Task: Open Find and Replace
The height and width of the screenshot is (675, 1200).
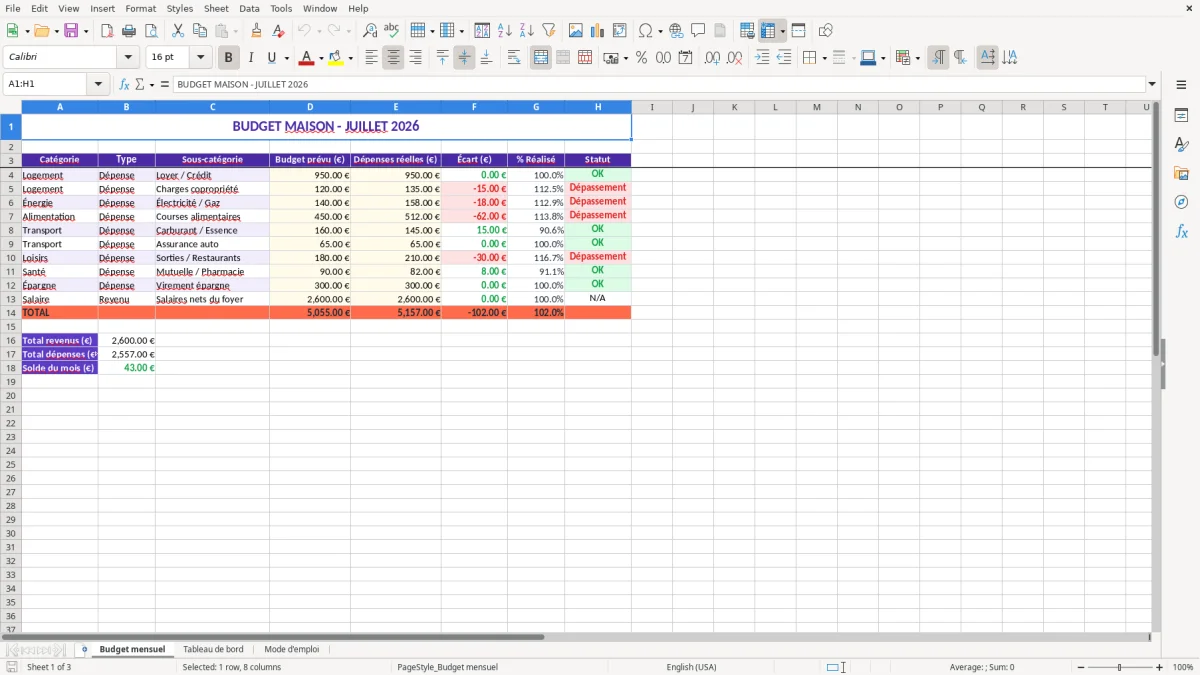Action: pyautogui.click(x=370, y=31)
